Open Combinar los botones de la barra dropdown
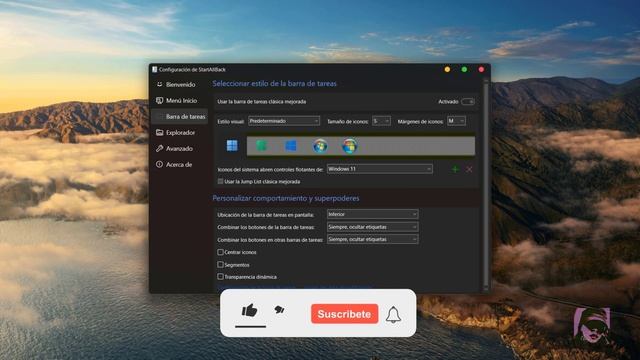640x360 pixels. [372, 227]
